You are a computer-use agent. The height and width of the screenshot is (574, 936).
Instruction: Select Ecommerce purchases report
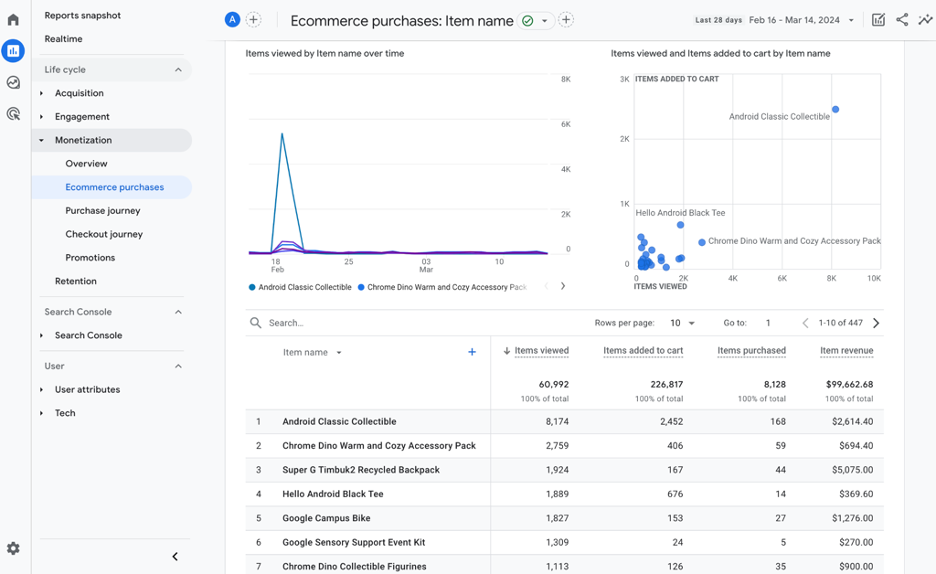(115, 187)
